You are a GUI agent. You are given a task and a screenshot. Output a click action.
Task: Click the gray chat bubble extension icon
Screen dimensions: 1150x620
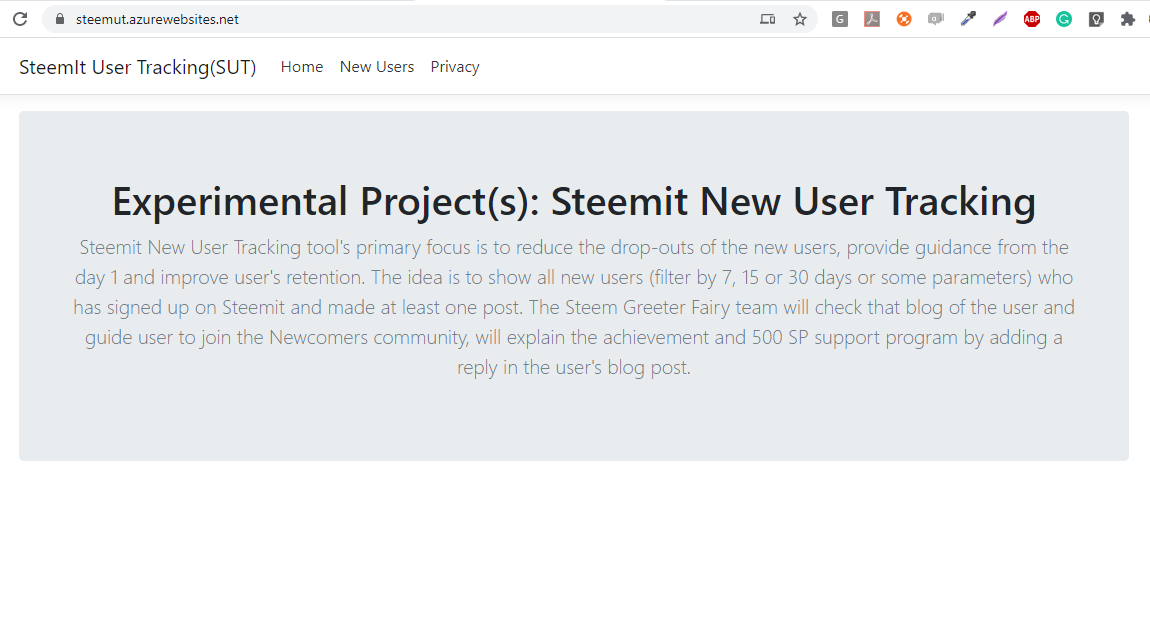coord(936,19)
